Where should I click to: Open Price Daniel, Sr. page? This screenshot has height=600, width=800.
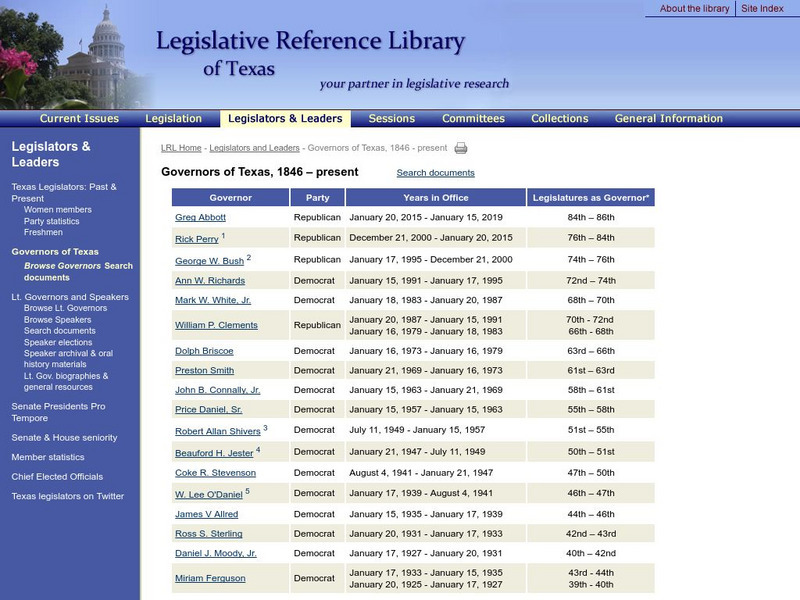pyautogui.click(x=209, y=409)
